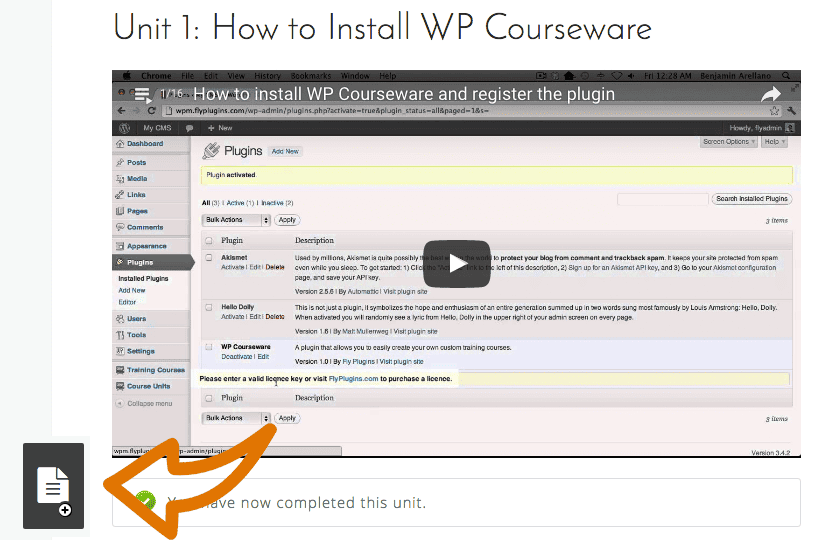Click the notes document icon with plus badge
831x540 pixels.
(54, 485)
